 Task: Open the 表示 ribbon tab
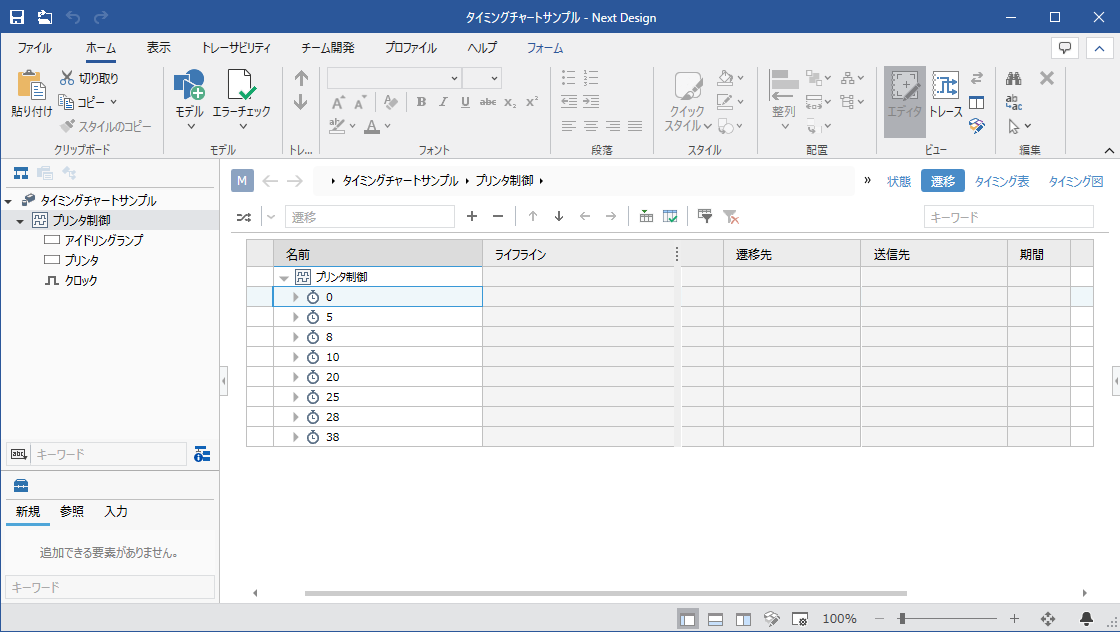pyautogui.click(x=159, y=48)
